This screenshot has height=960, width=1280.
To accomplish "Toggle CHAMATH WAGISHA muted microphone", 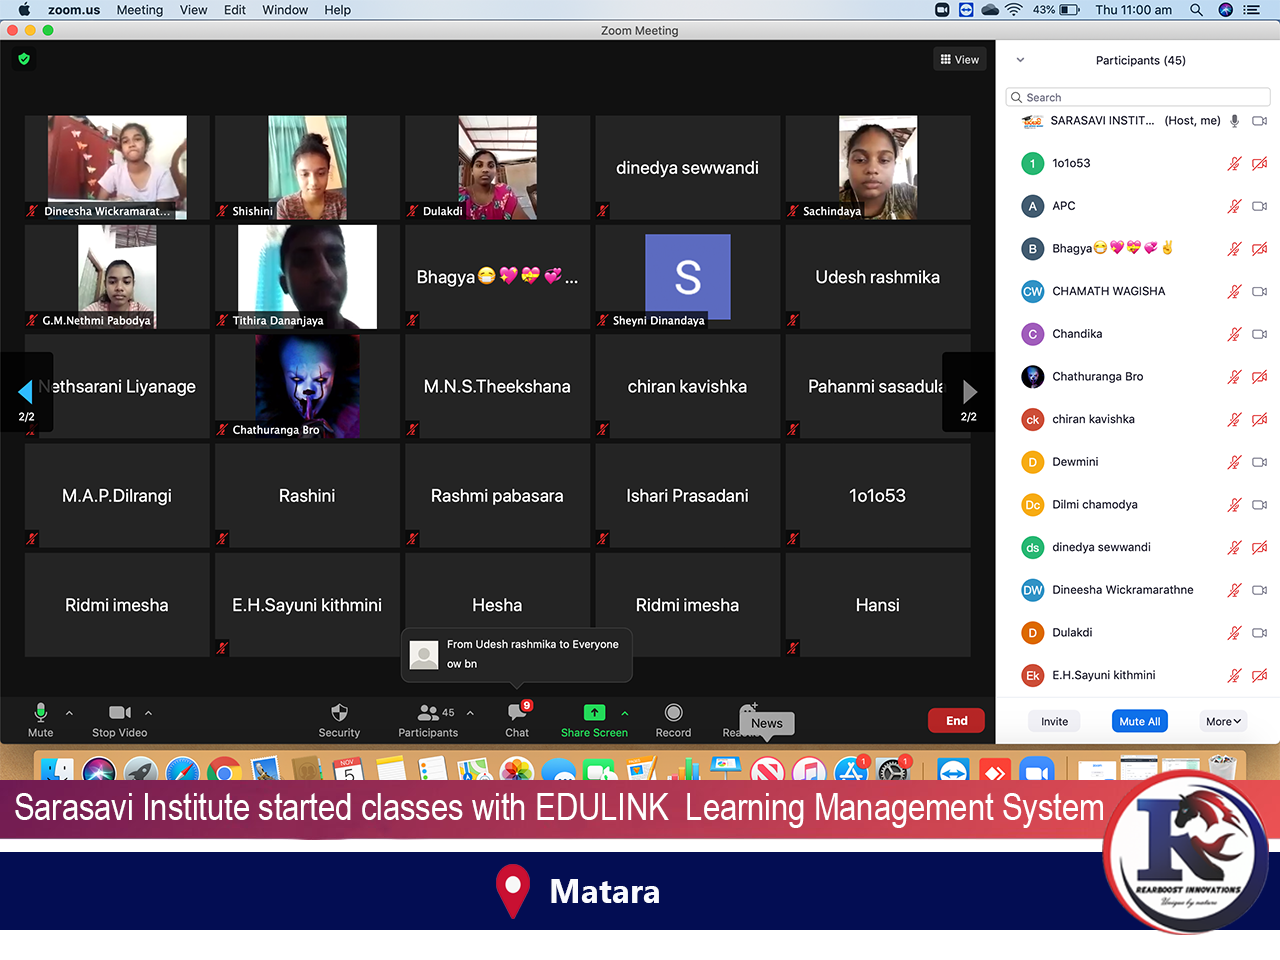I will coord(1235,292).
